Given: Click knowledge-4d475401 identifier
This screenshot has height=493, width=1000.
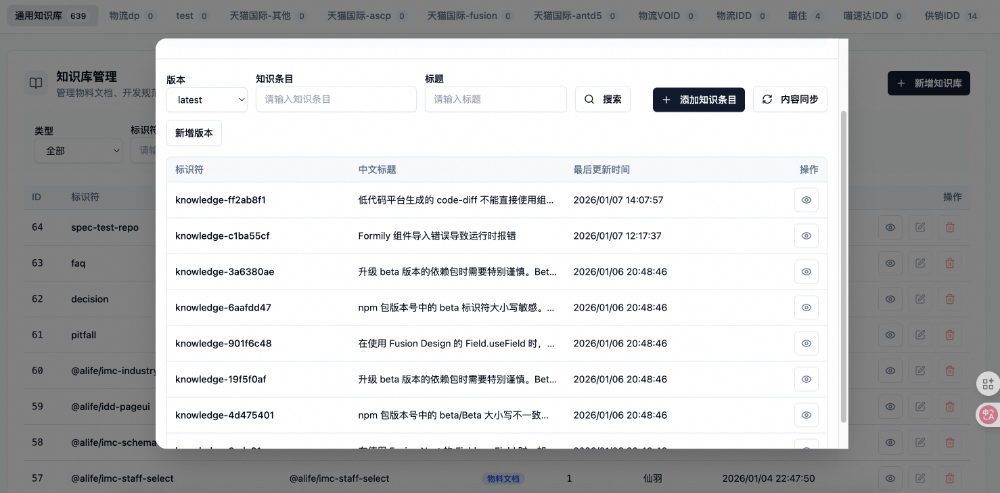Looking at the screenshot, I should 224,415.
